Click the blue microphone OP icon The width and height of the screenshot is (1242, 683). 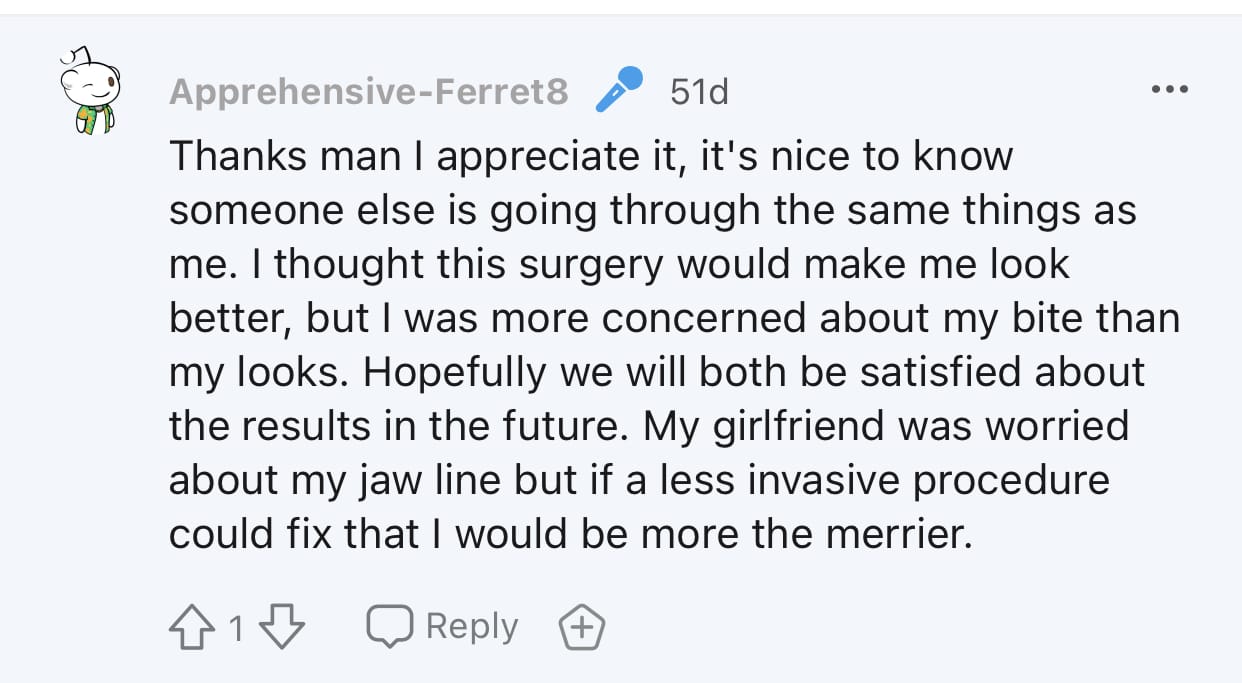pyautogui.click(x=618, y=90)
